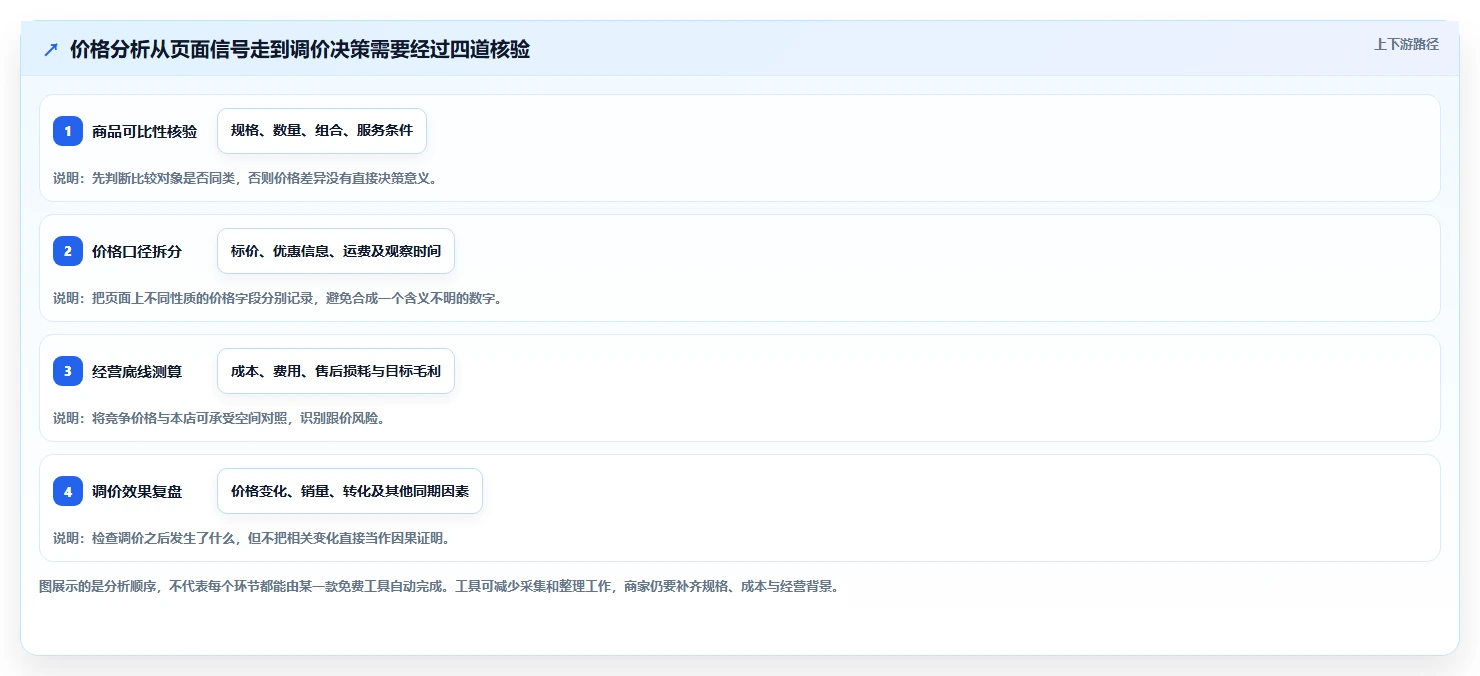Click the 价格变化、销量、转化及其他同期因素 chip

click(350, 491)
